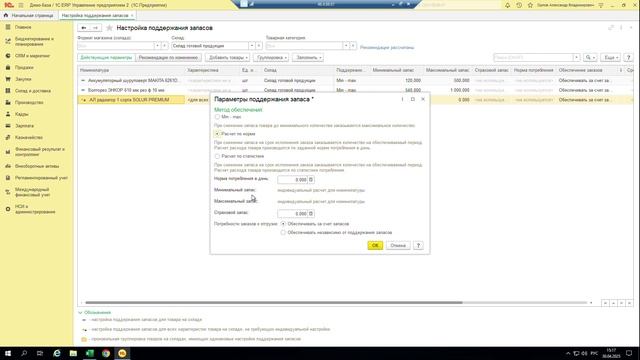Open the Кадры person icon
Image resolution: width=640 pixels, height=360 pixels.
tap(8, 114)
